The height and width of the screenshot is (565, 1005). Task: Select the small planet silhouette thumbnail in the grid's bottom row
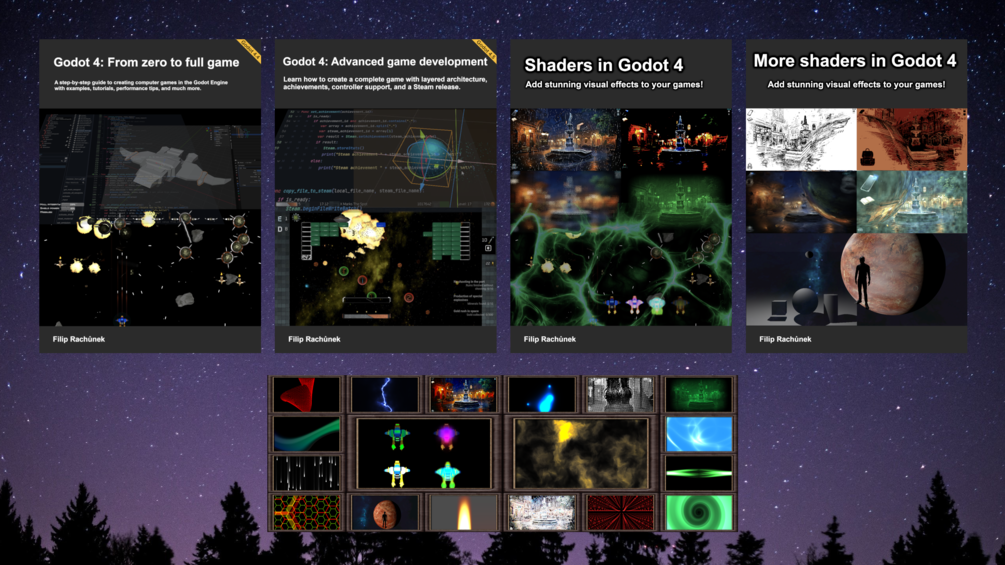[385, 512]
